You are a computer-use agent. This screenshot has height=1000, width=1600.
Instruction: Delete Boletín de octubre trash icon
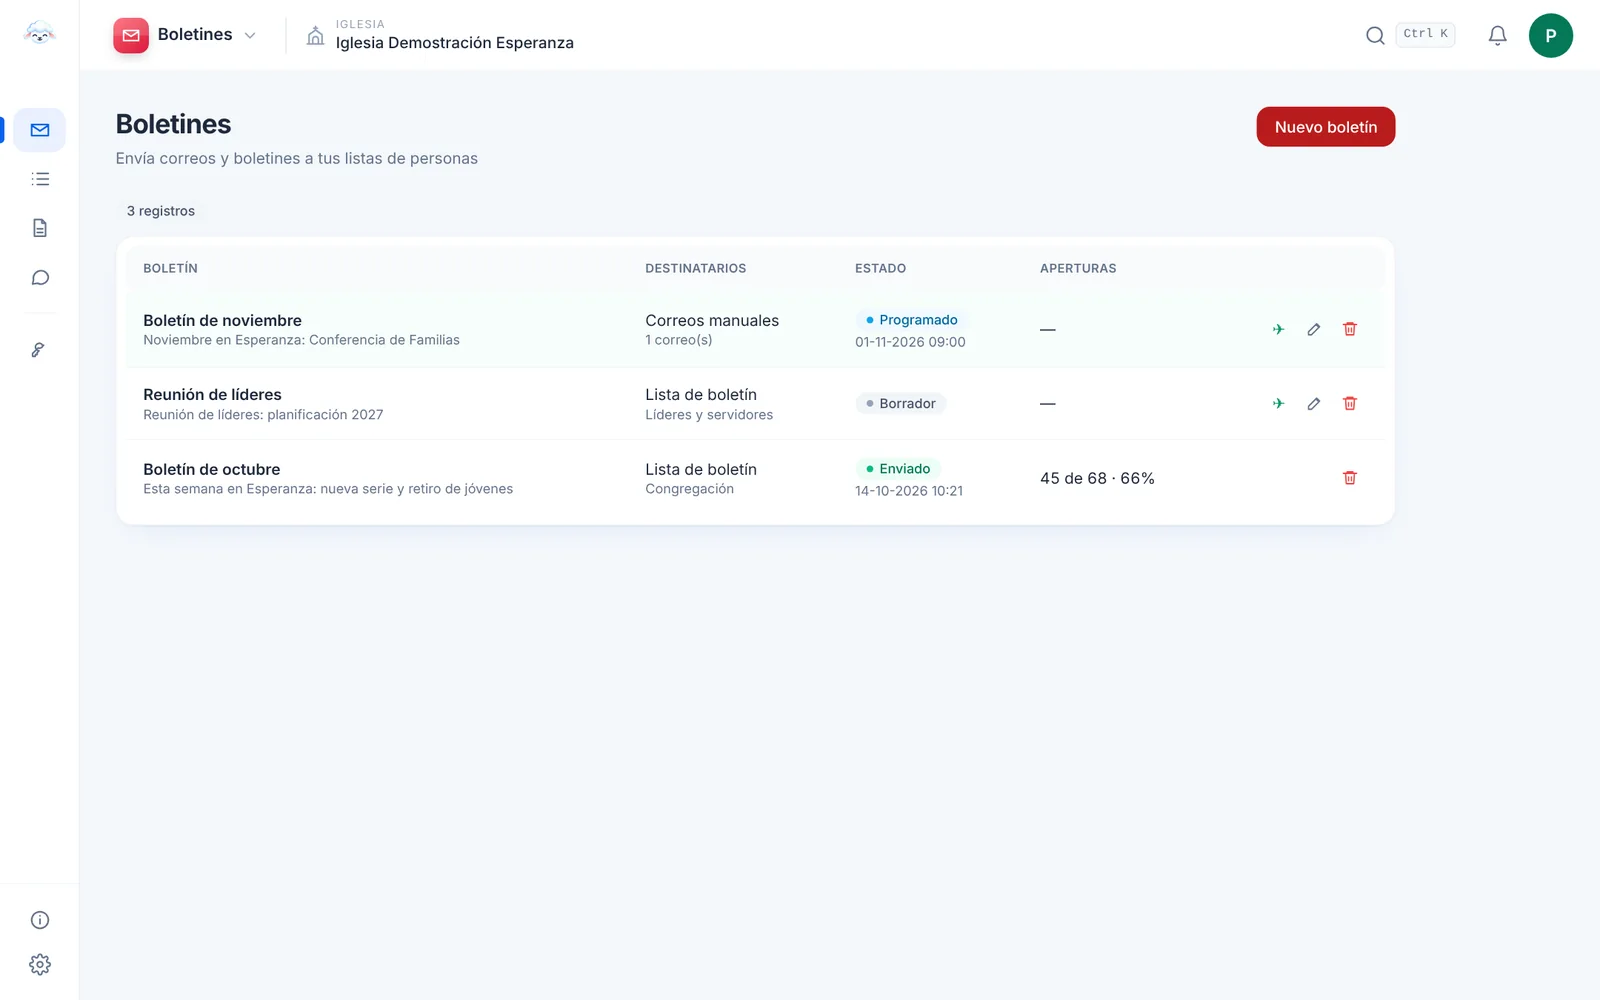(x=1350, y=478)
